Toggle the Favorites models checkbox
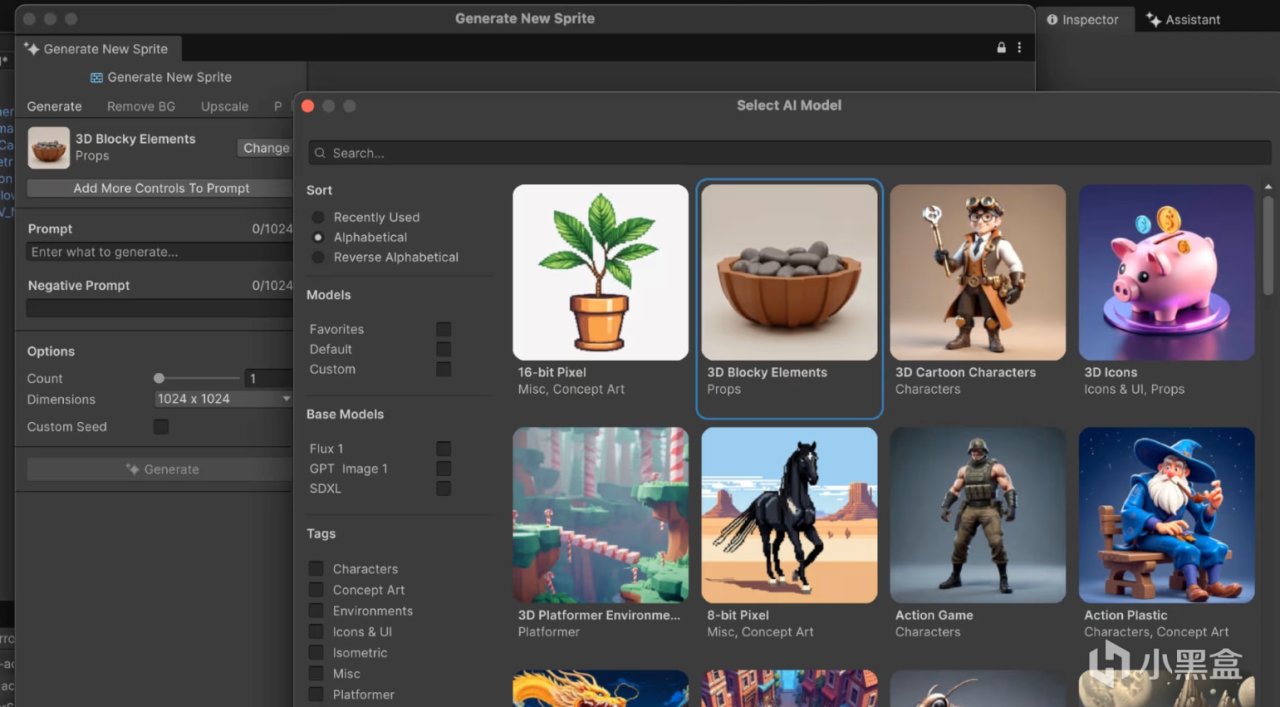The image size is (1280, 707). pos(443,329)
